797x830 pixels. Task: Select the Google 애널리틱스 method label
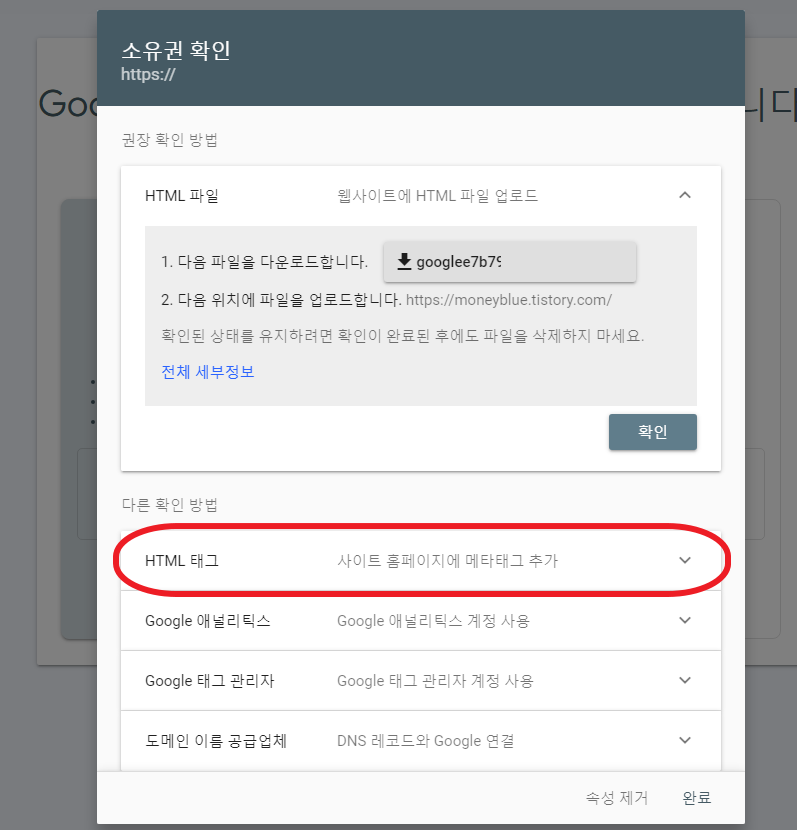pyautogui.click(x=207, y=620)
